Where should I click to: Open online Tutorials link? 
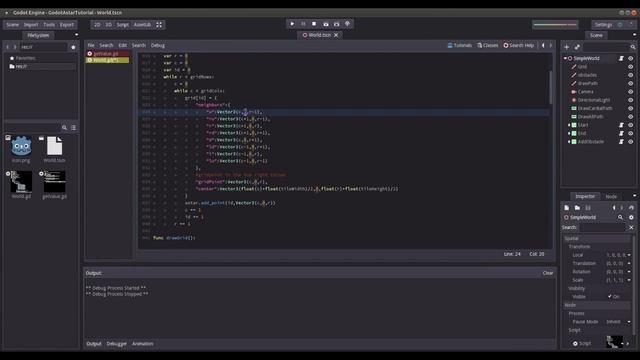click(x=460, y=45)
